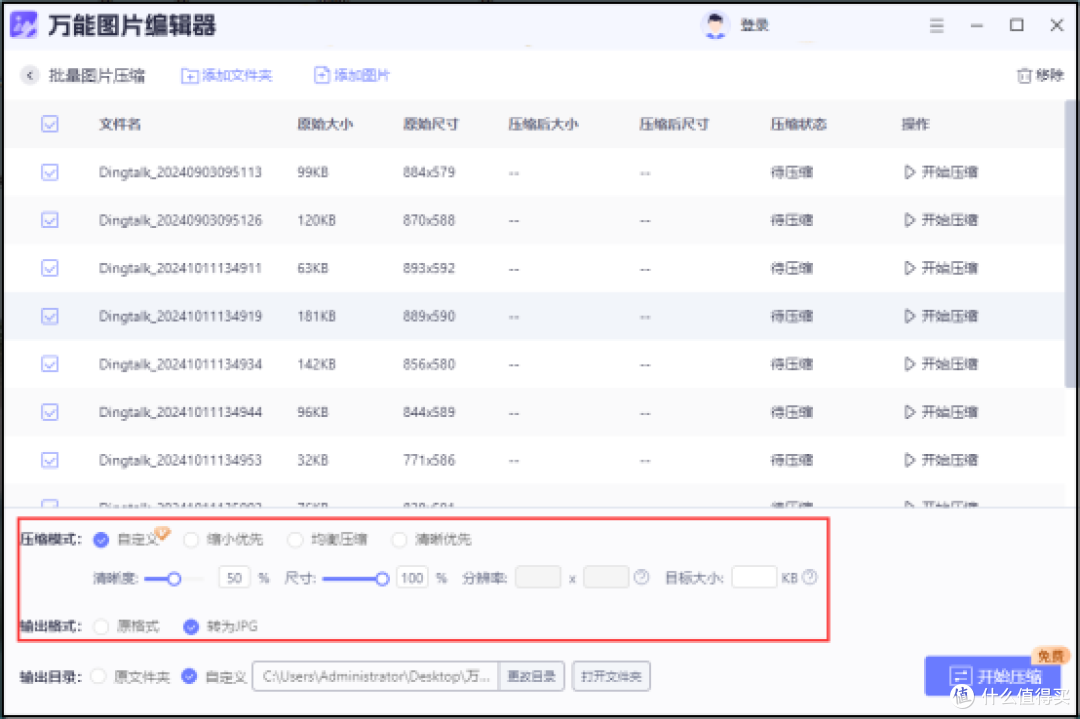This screenshot has height=719, width=1080.
Task: Click the help icon beside 目标大小
Action: [809, 577]
